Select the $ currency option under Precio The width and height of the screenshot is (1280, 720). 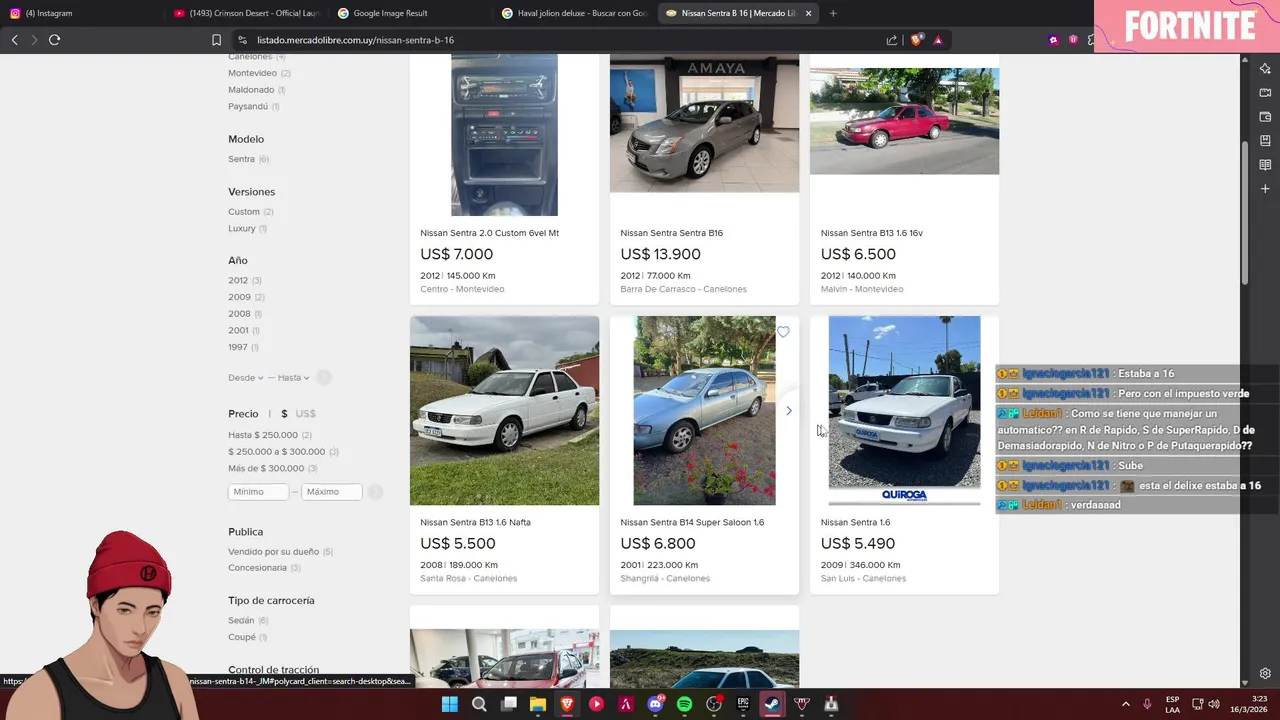284,414
